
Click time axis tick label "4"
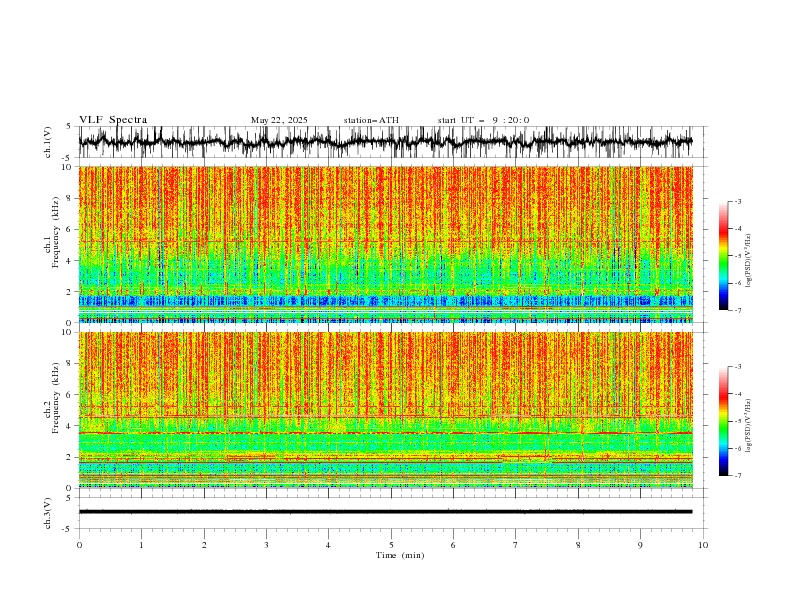tap(328, 545)
